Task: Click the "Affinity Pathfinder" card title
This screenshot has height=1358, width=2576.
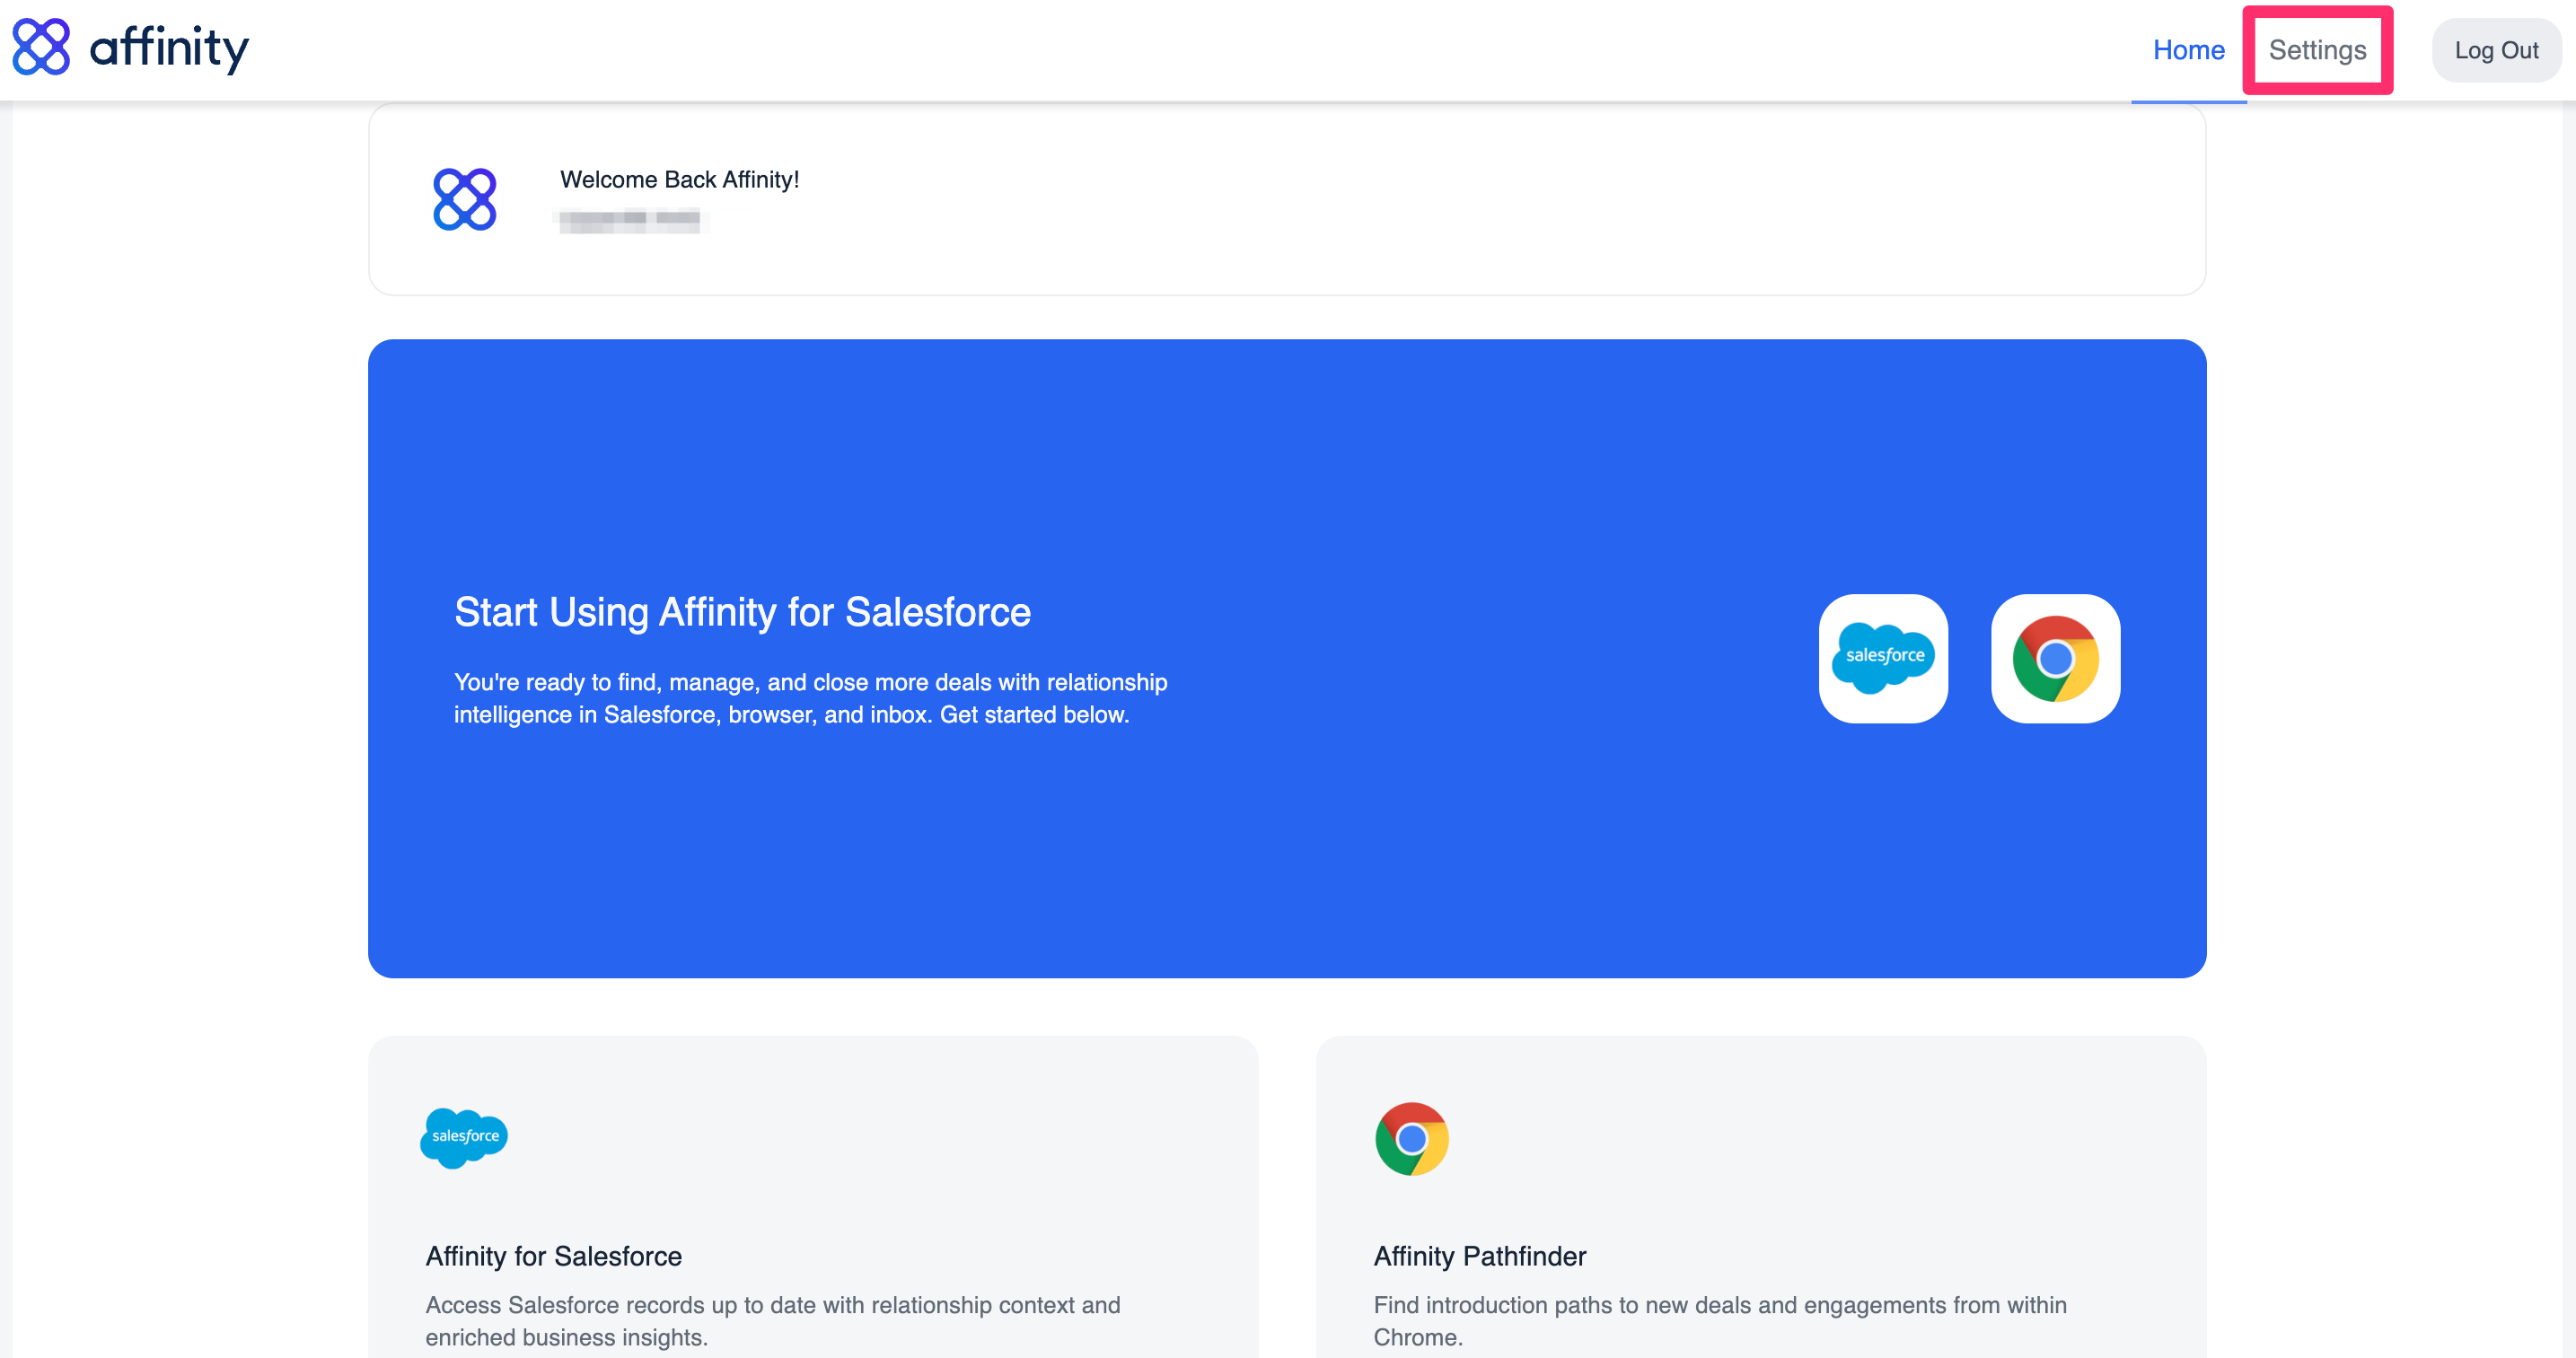Action: (x=1480, y=1257)
